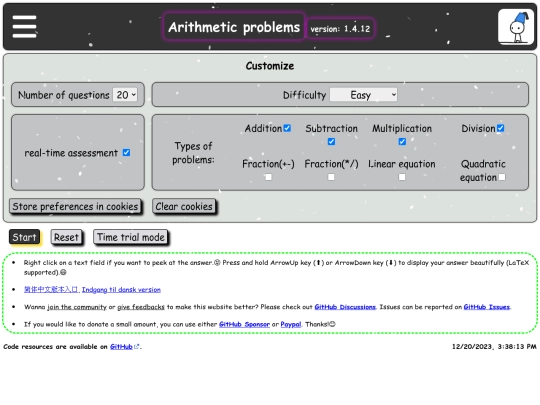Image resolution: width=540 pixels, height=405 pixels.
Task: Open the Difficulty dropdown showing Easy
Action: click(x=363, y=95)
